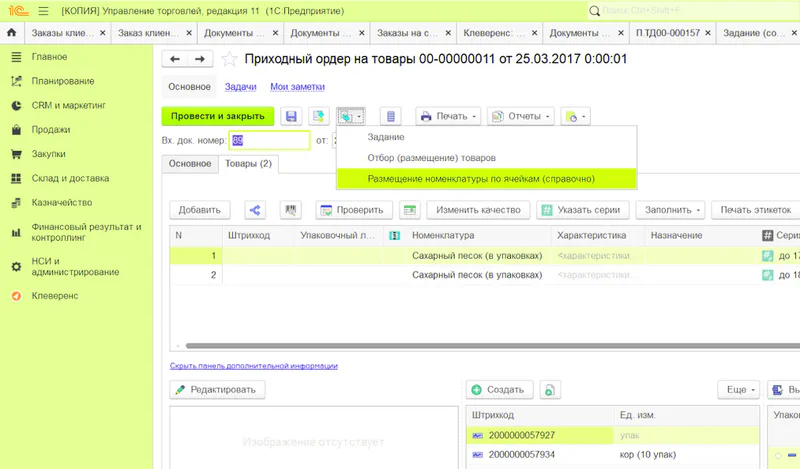Click the barcode scanner icon in the table toolbar
This screenshot has height=469, width=800.
[x=292, y=210]
